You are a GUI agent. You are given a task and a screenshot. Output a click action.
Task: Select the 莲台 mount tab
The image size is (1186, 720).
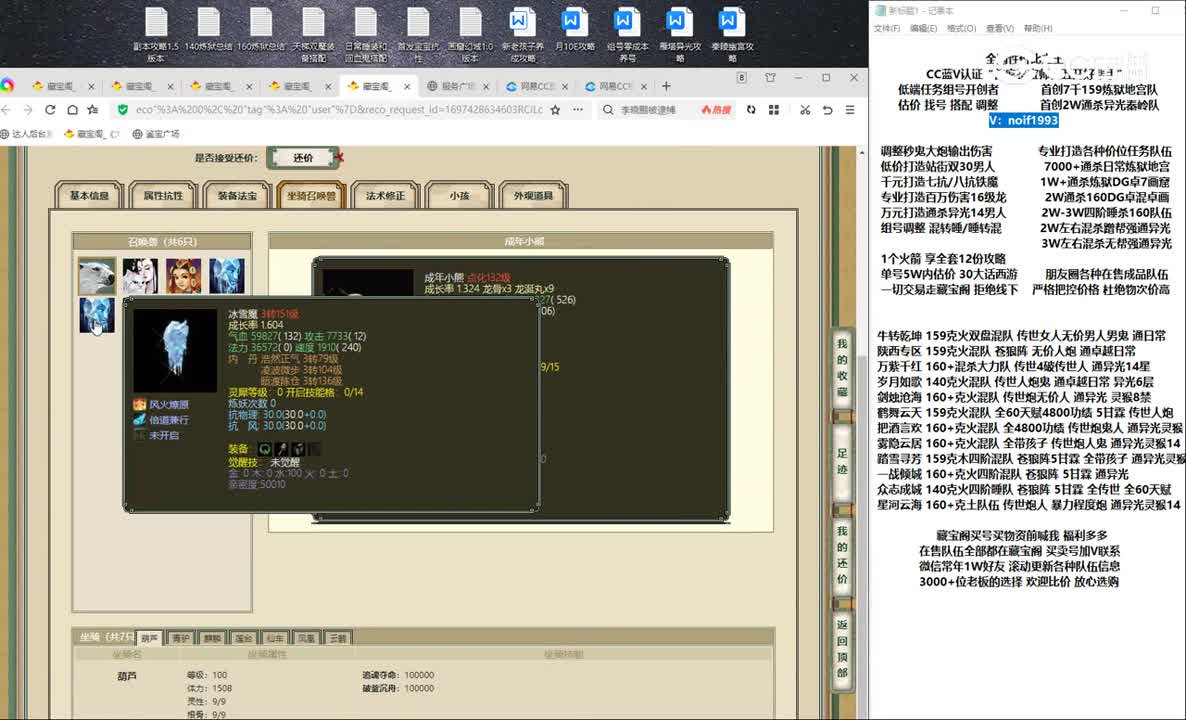pos(244,638)
